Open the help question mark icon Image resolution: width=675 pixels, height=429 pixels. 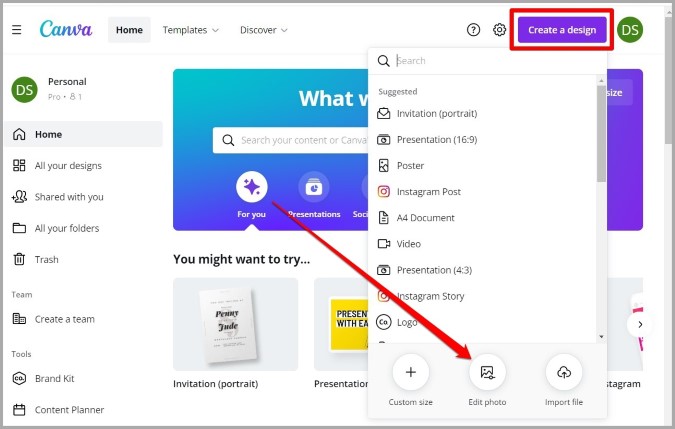click(473, 30)
